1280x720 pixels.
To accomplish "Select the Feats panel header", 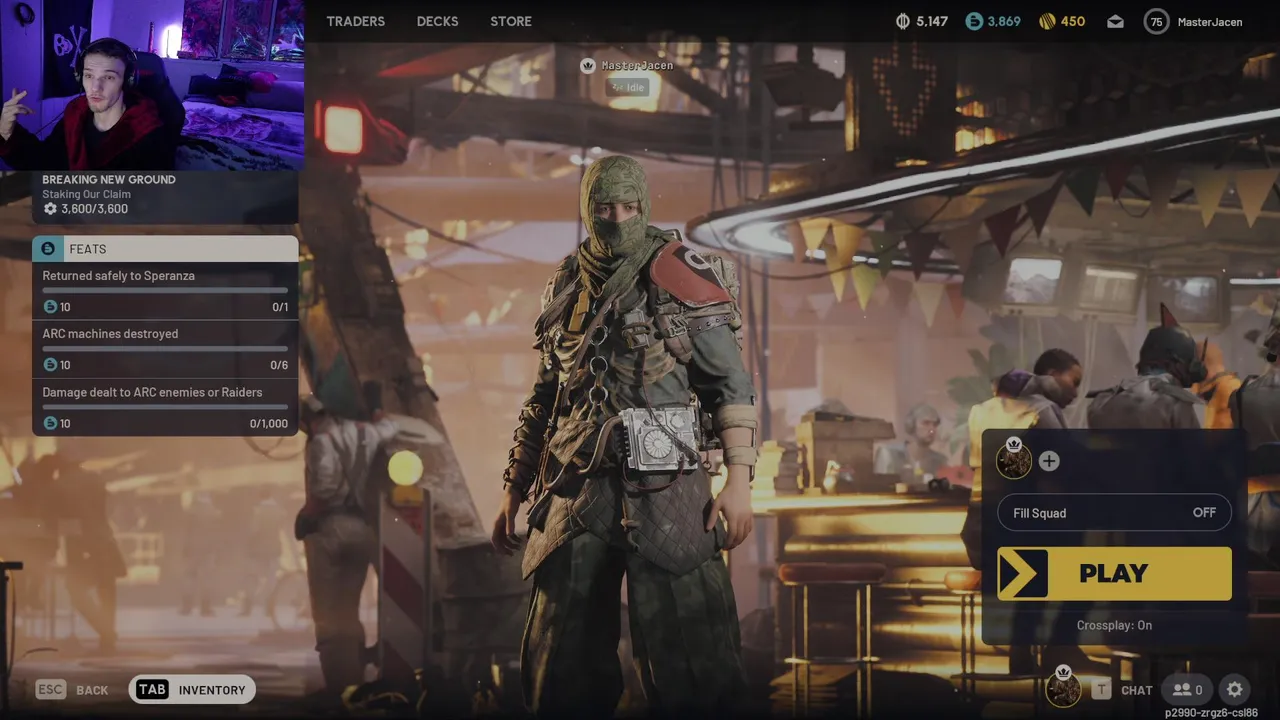I will pos(165,249).
